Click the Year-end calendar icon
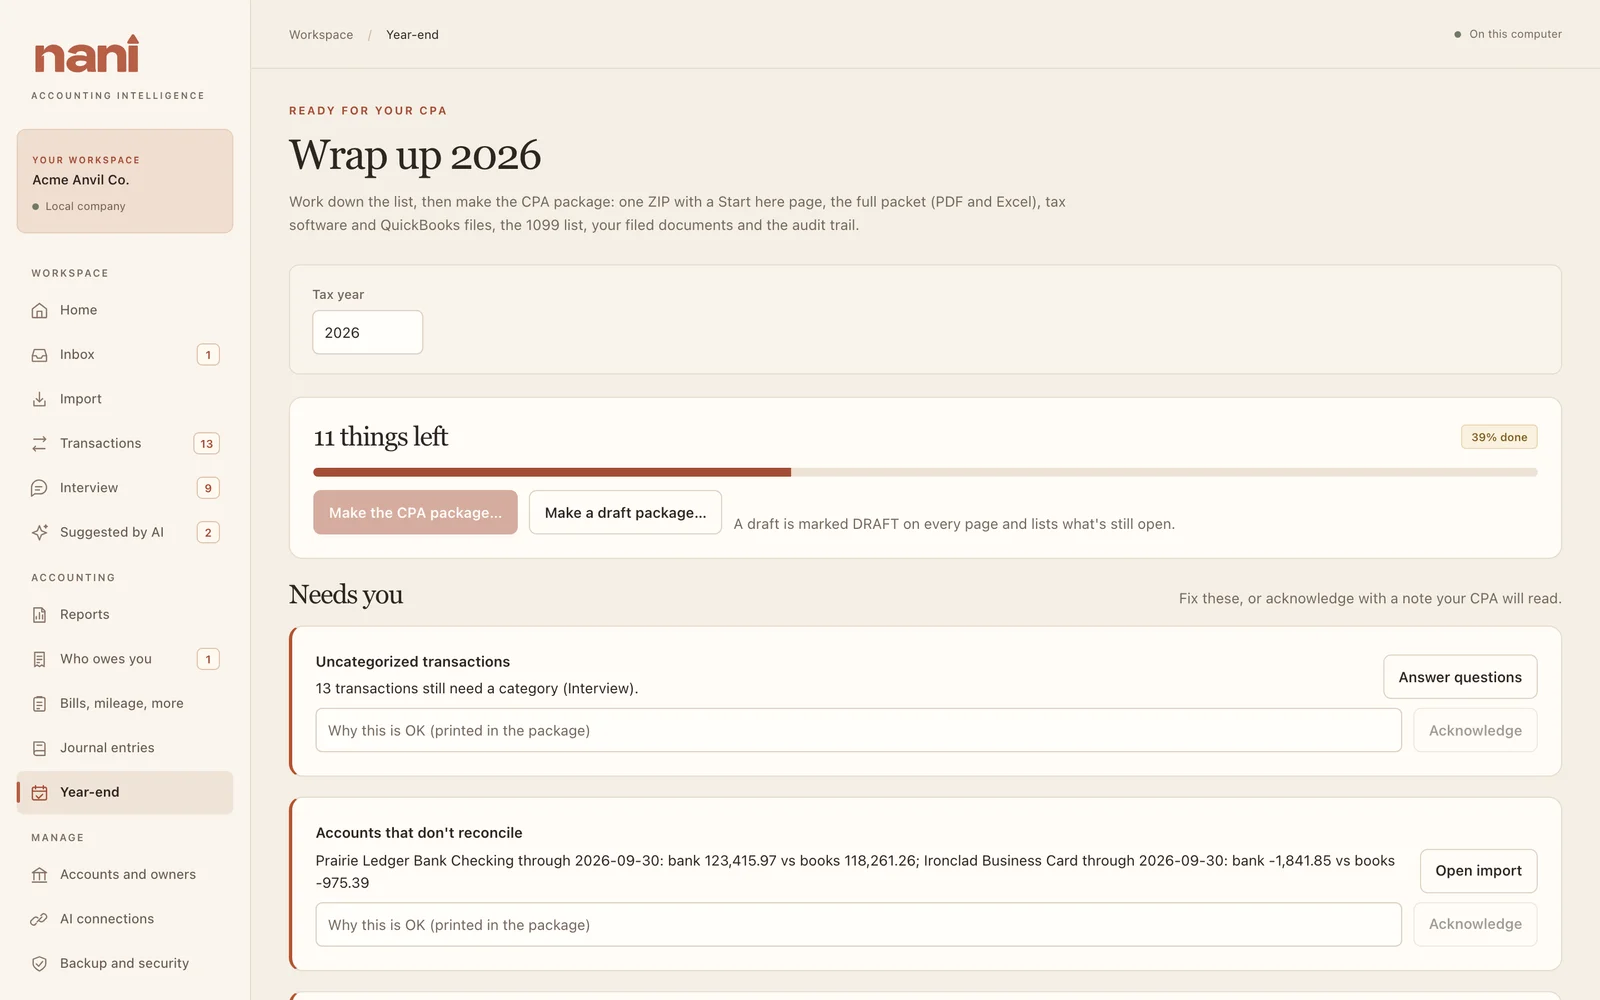Screen dimensions: 1600x1000 [x=39, y=792]
